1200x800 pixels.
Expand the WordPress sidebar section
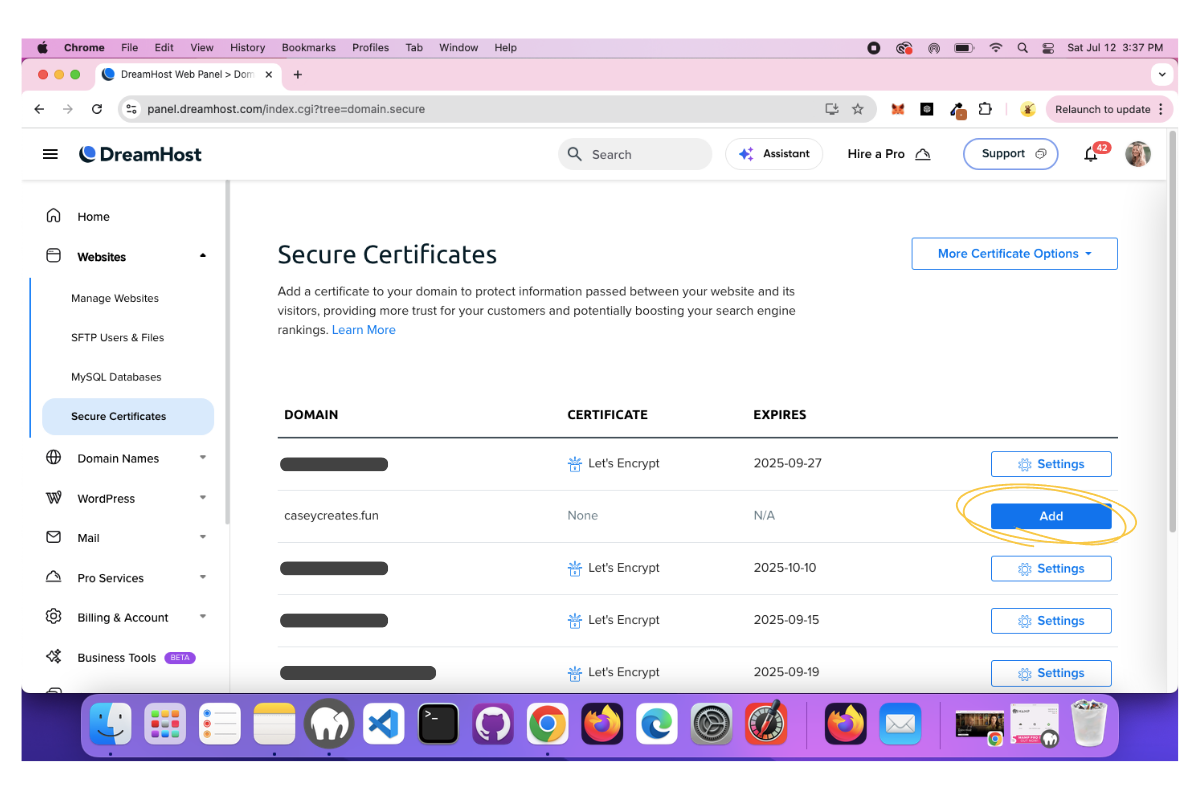point(203,498)
